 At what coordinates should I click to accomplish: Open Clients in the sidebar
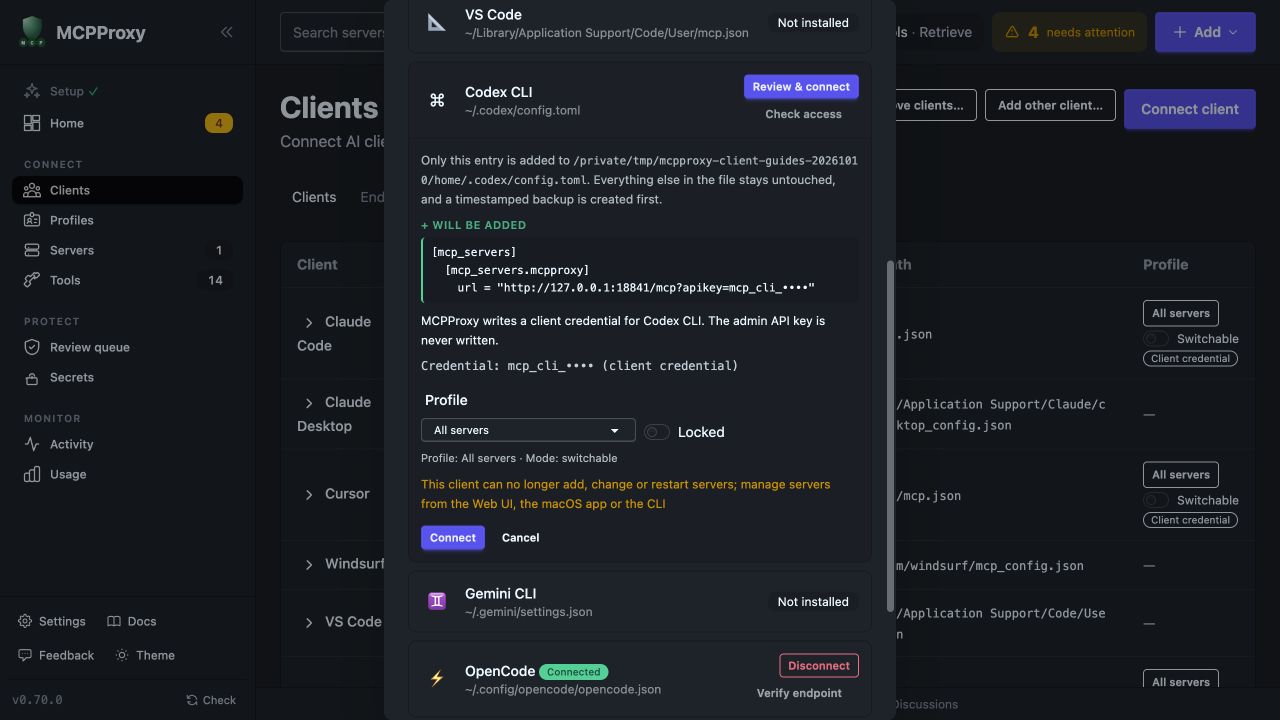tap(127, 190)
